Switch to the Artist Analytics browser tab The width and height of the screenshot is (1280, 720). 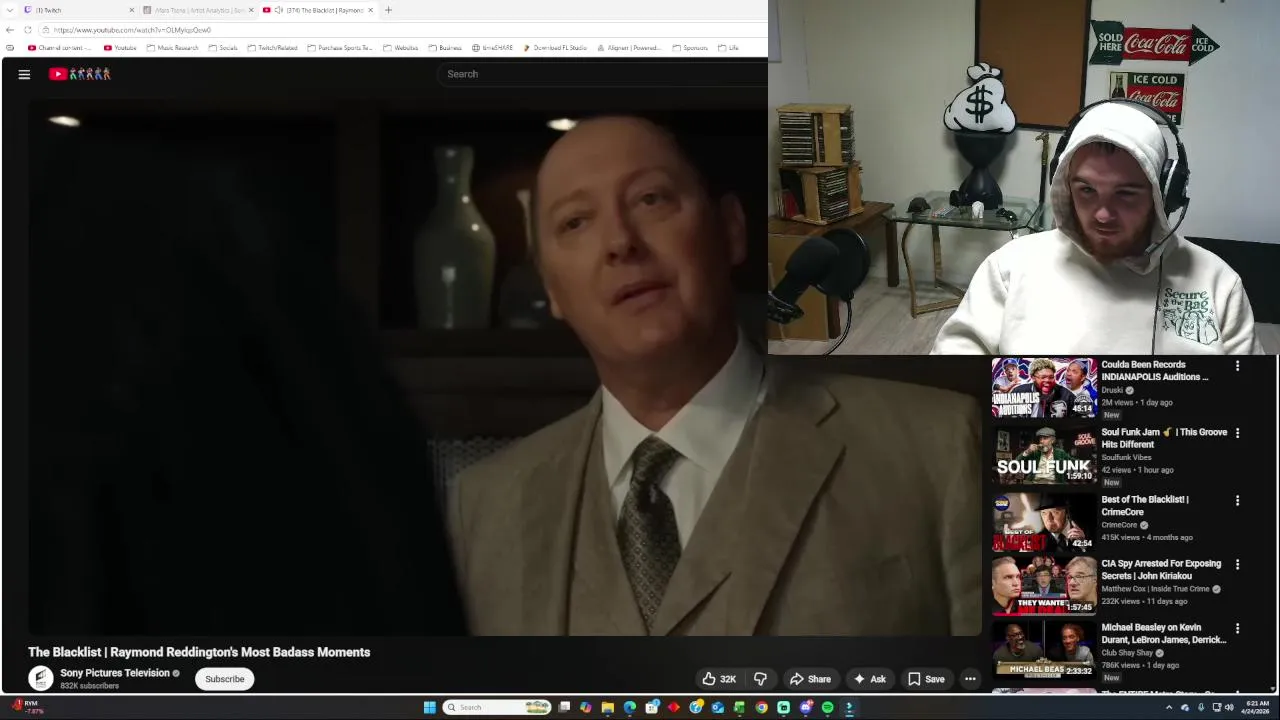[x=198, y=10]
